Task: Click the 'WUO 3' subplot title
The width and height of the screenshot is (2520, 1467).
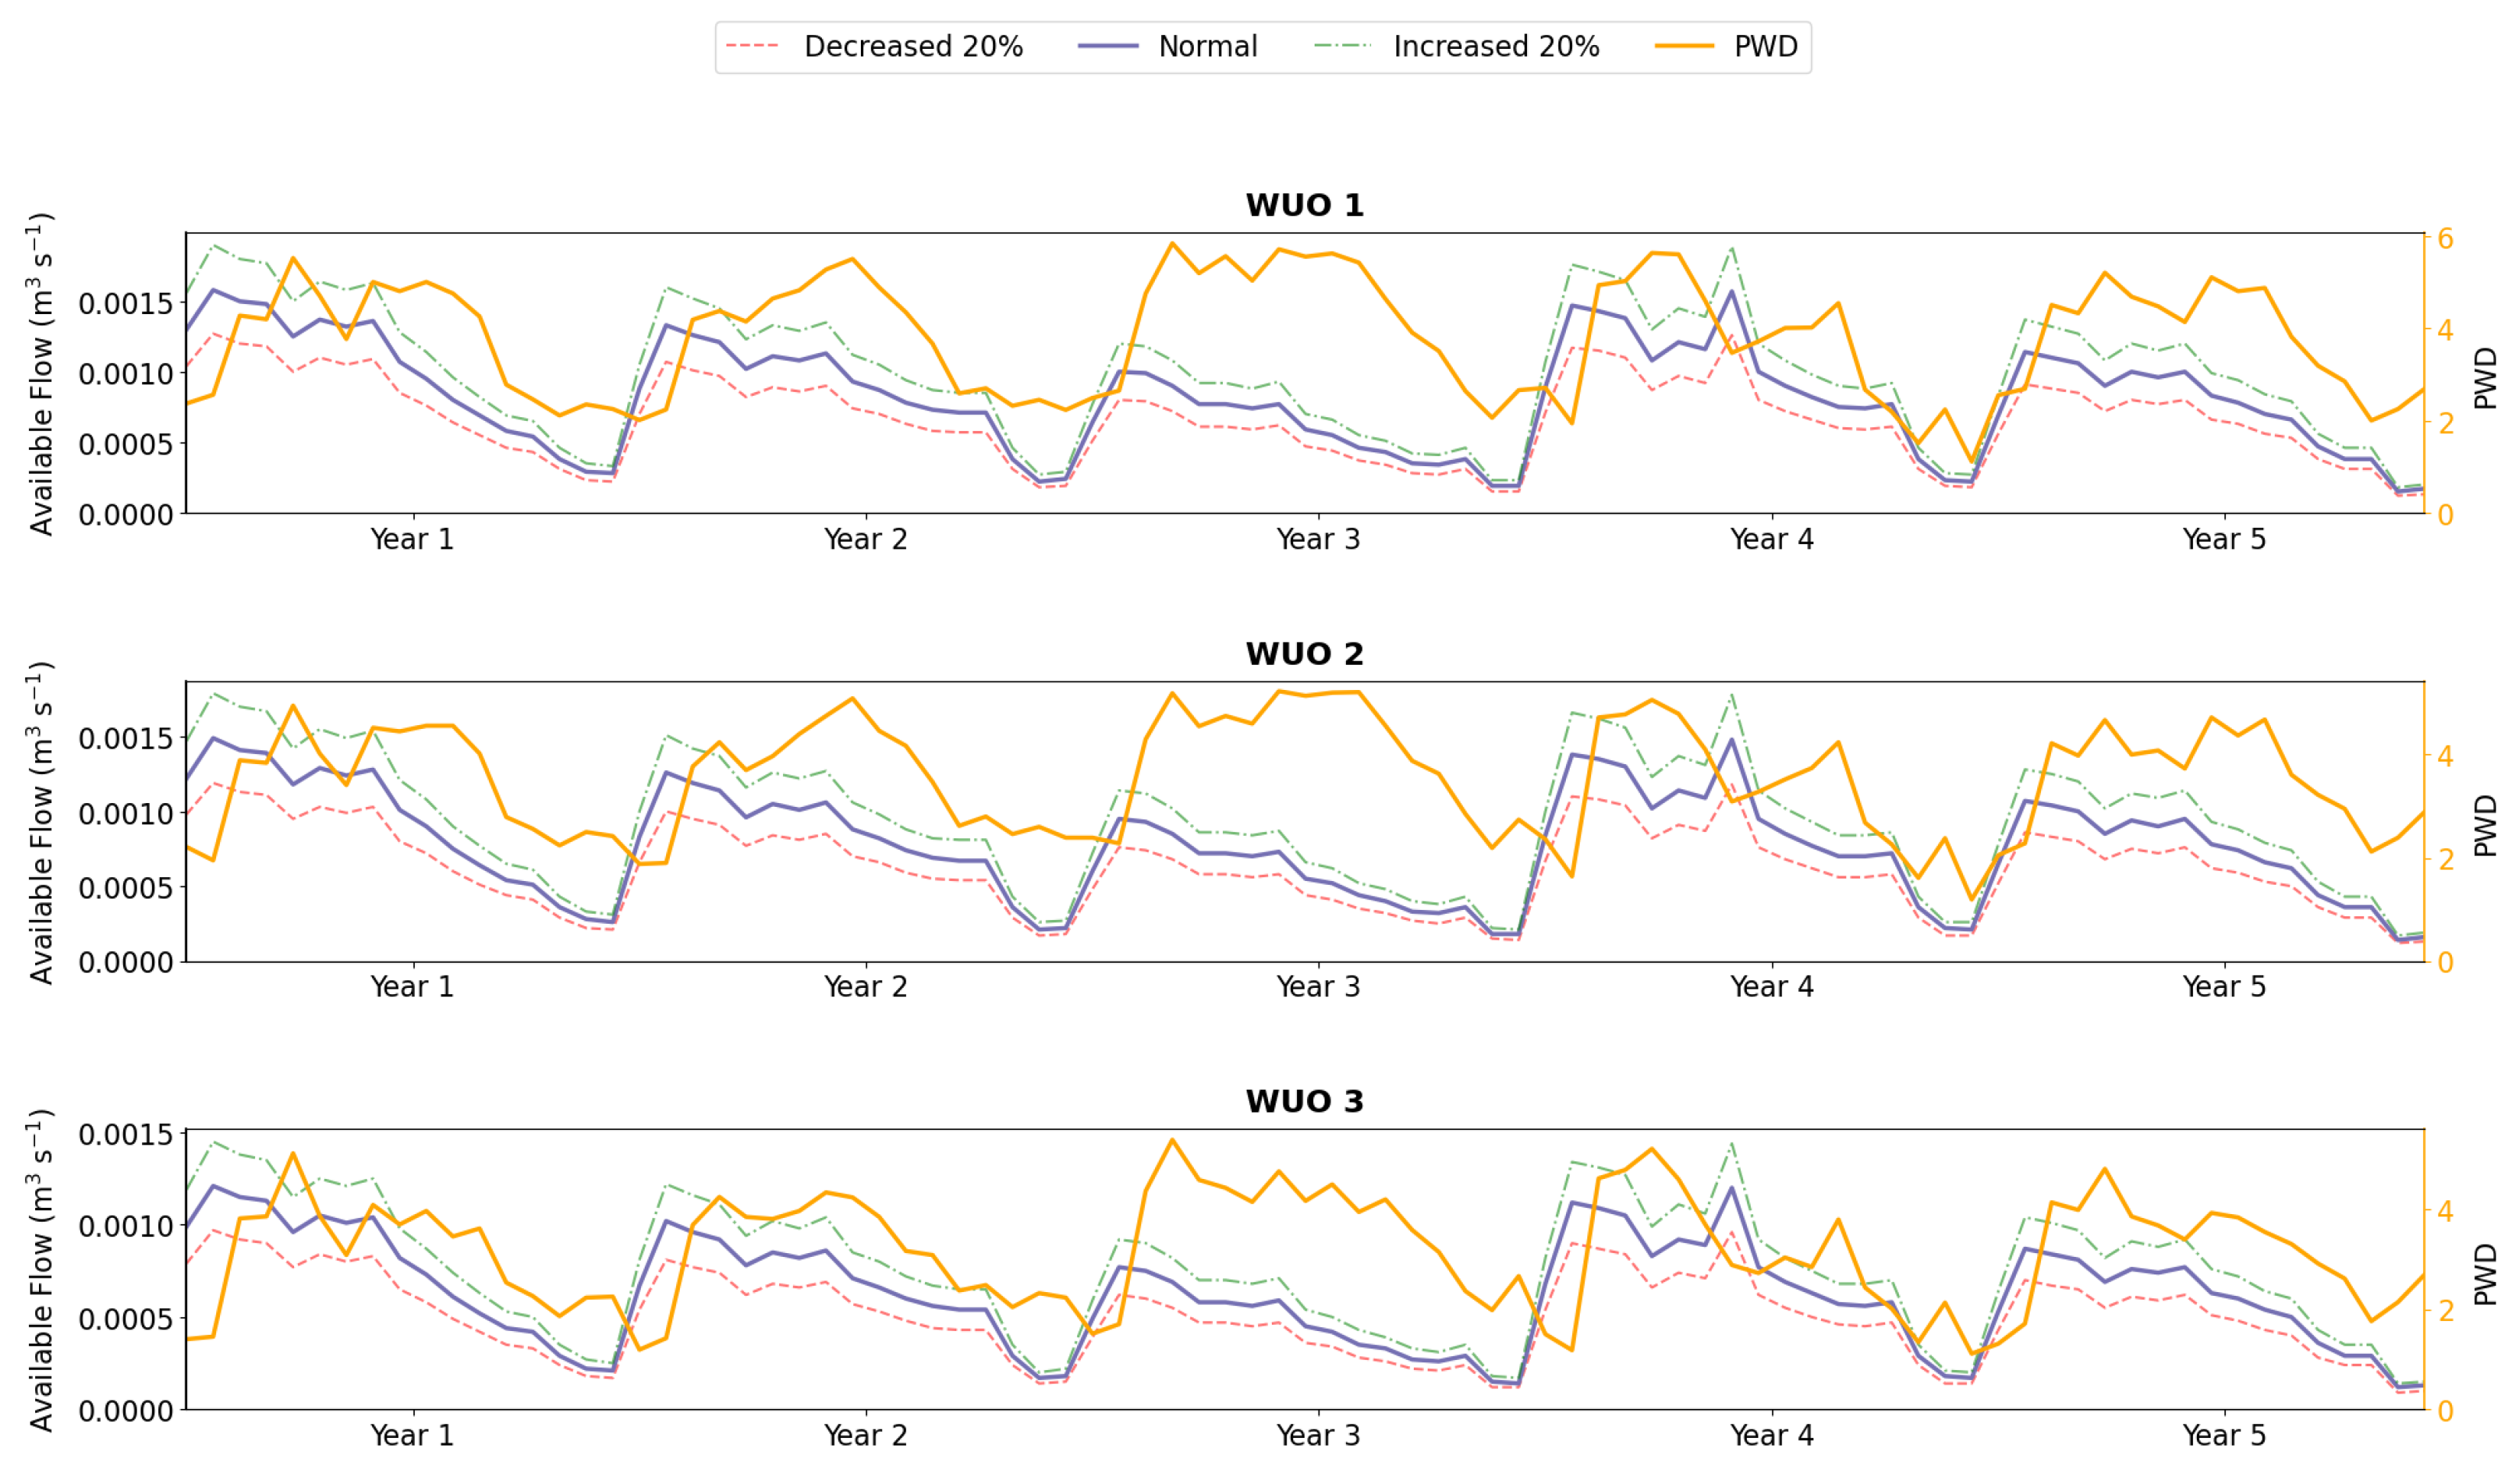Action: pyautogui.click(x=1304, y=1101)
